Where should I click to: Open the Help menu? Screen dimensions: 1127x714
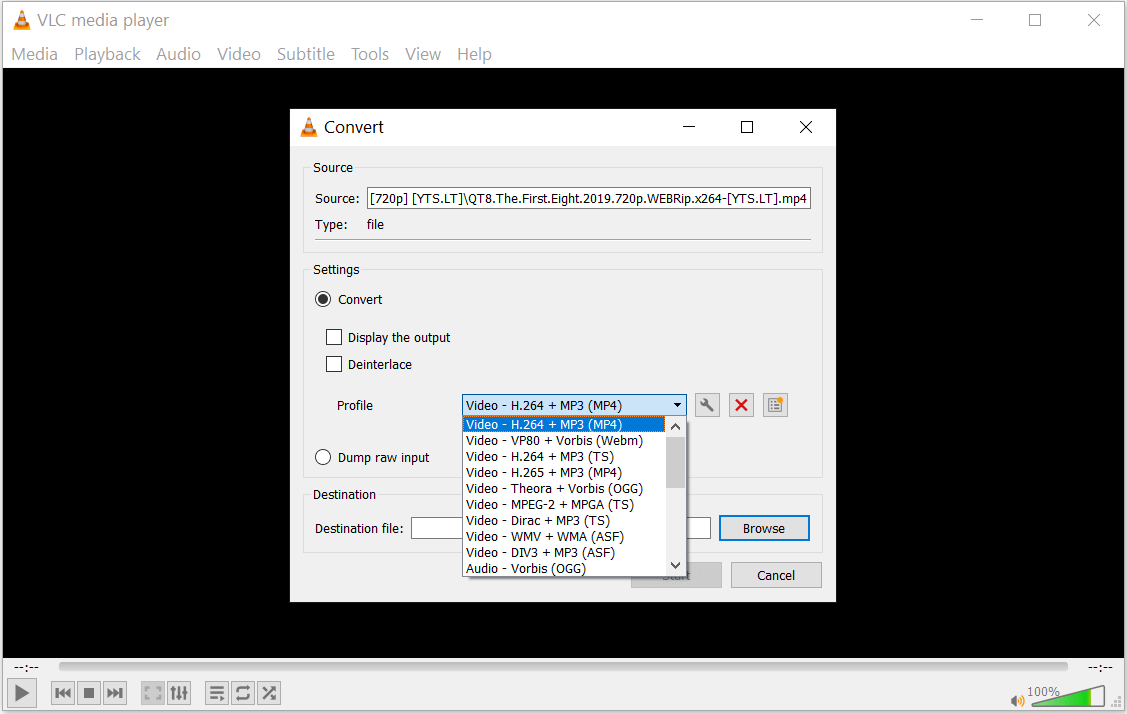[x=474, y=54]
